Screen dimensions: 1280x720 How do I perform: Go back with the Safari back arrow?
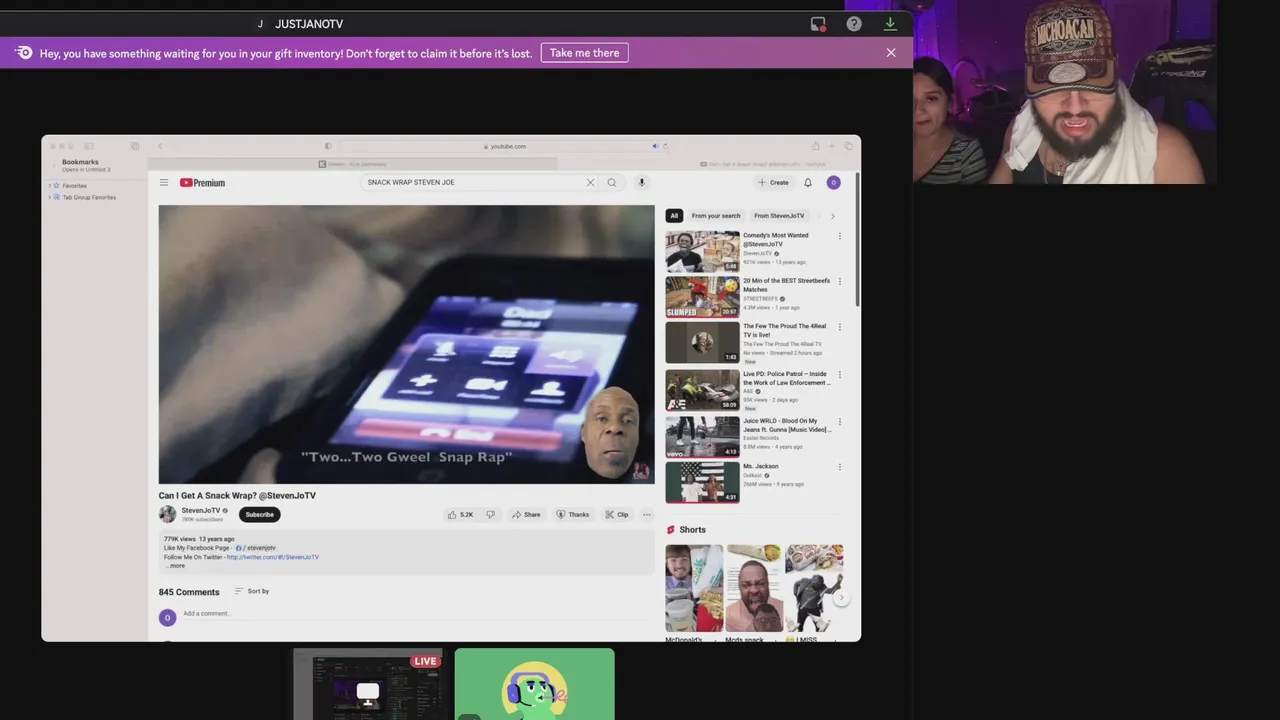(160, 146)
